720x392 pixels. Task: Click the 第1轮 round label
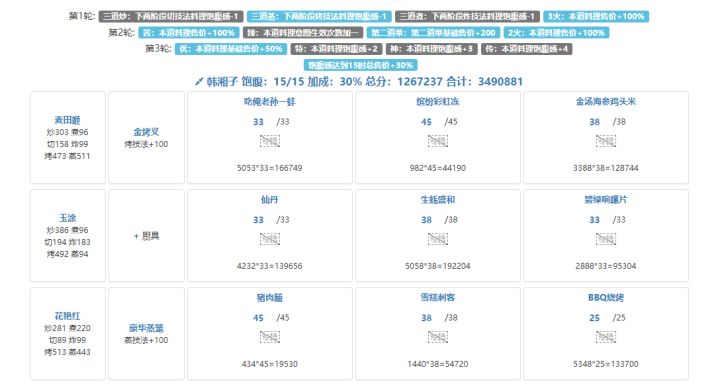coord(82,16)
